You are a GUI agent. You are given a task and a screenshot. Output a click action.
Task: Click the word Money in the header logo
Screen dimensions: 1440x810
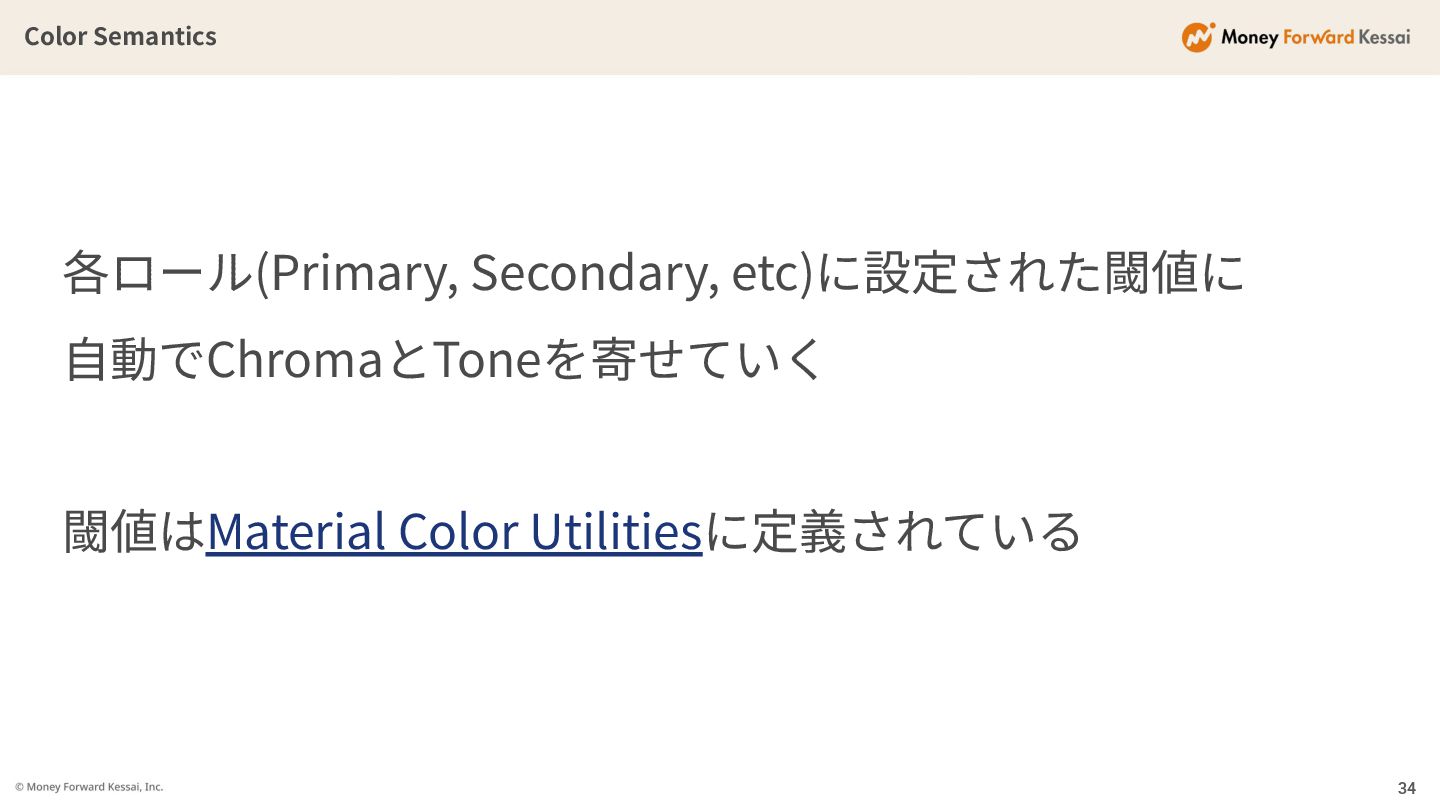click(1249, 38)
